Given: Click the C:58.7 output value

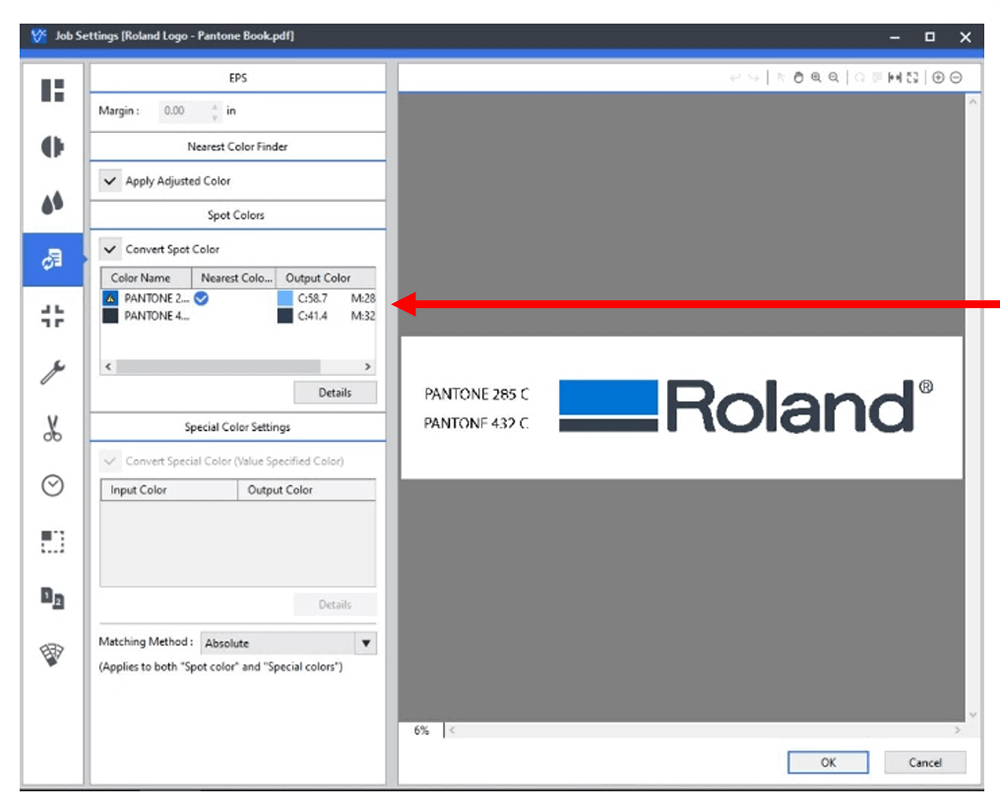Looking at the screenshot, I should tap(312, 298).
